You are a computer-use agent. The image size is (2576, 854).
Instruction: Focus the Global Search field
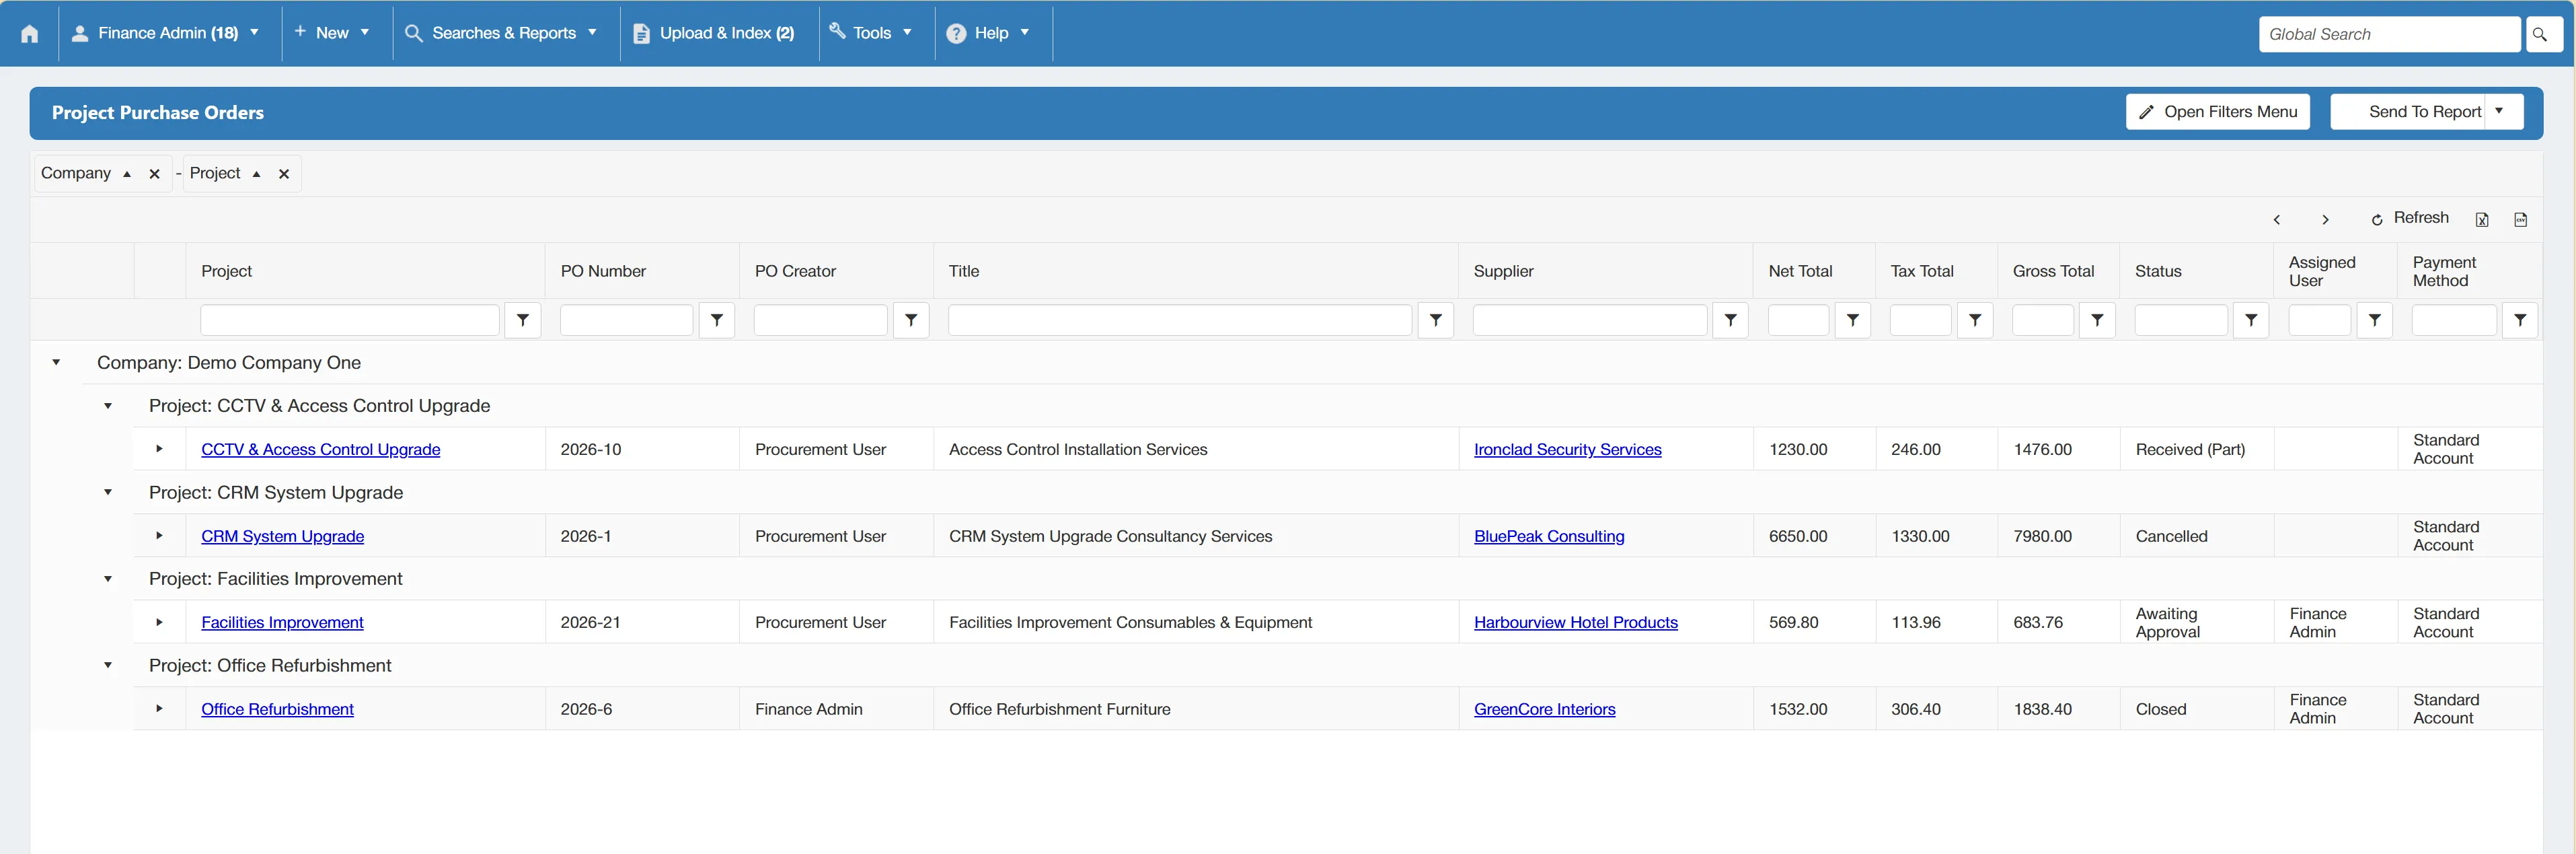(2389, 34)
